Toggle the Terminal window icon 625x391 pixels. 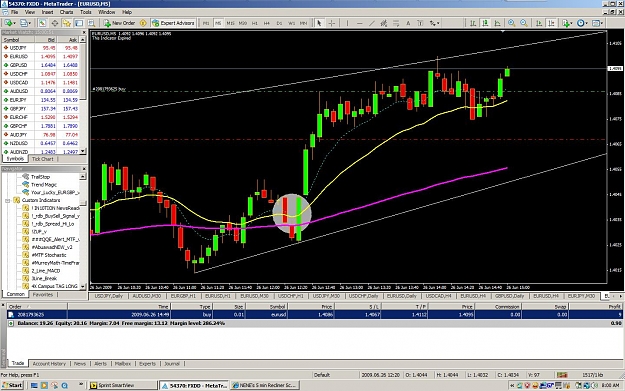79,23
